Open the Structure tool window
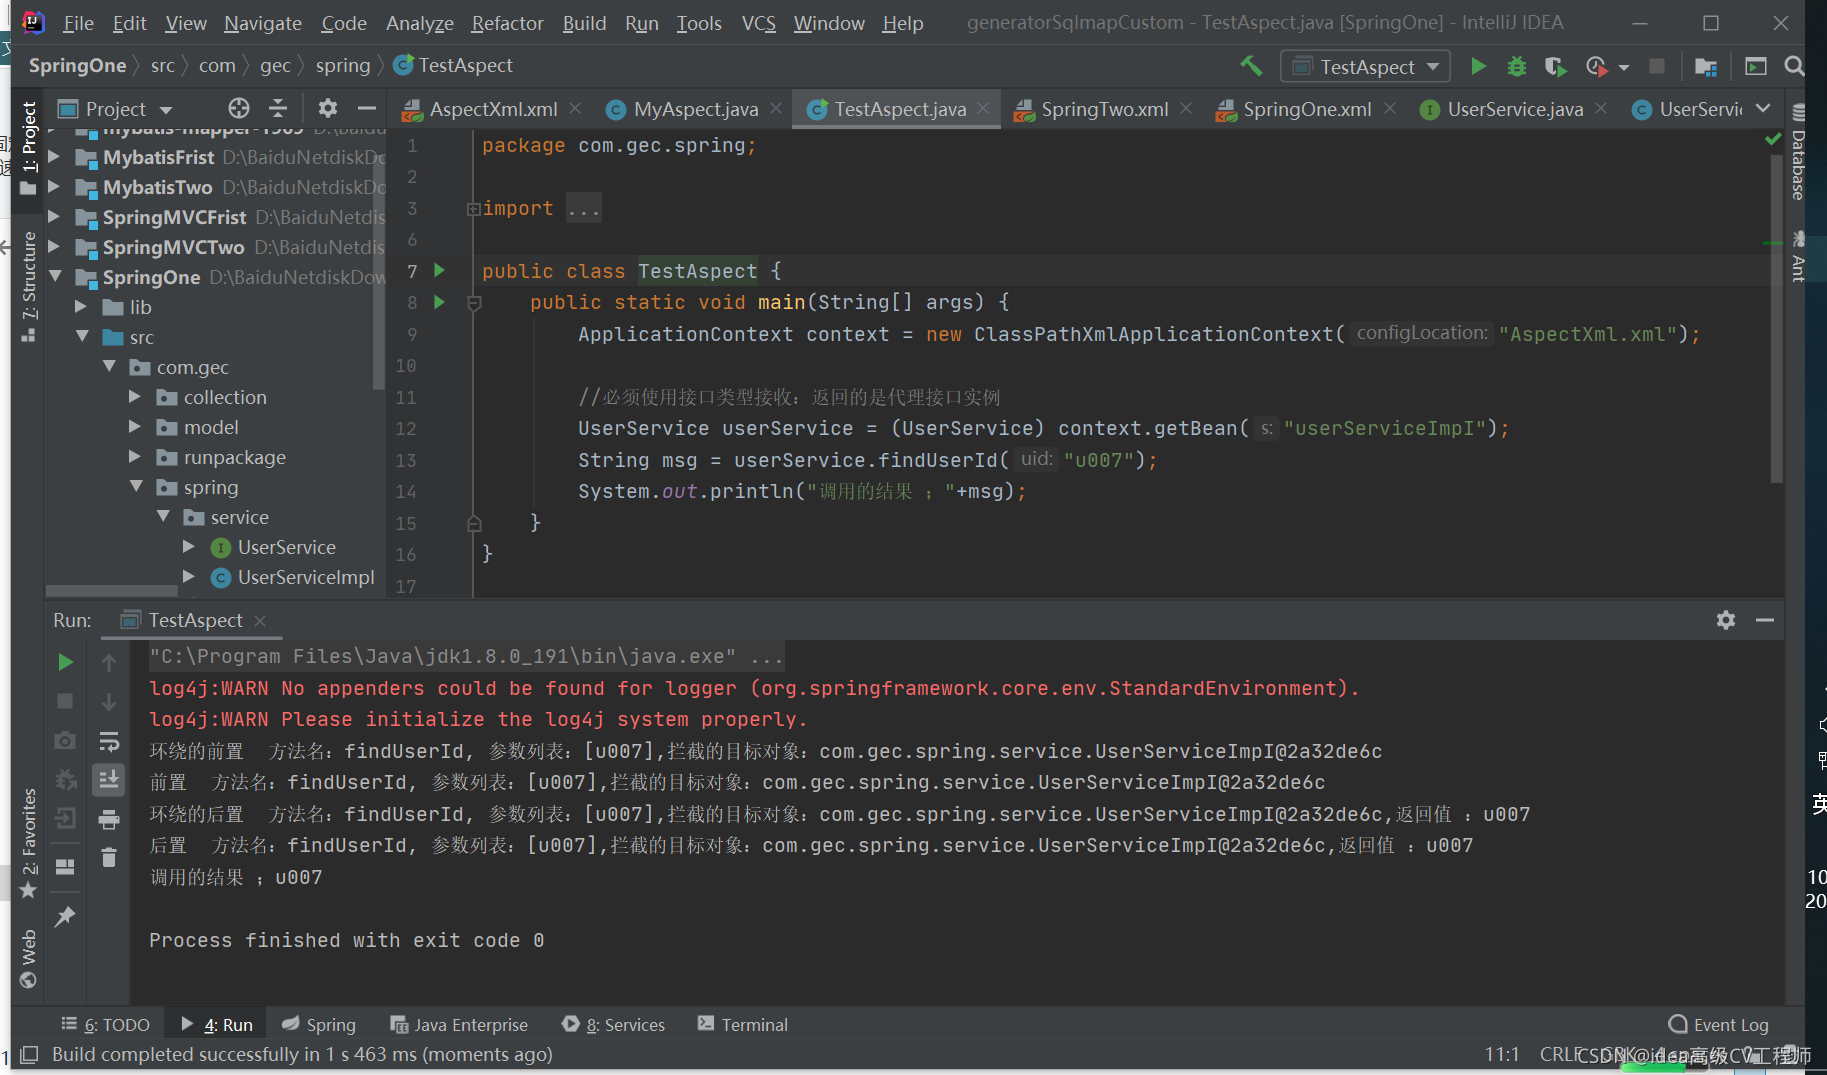Image resolution: width=1827 pixels, height=1075 pixels. [x=29, y=287]
